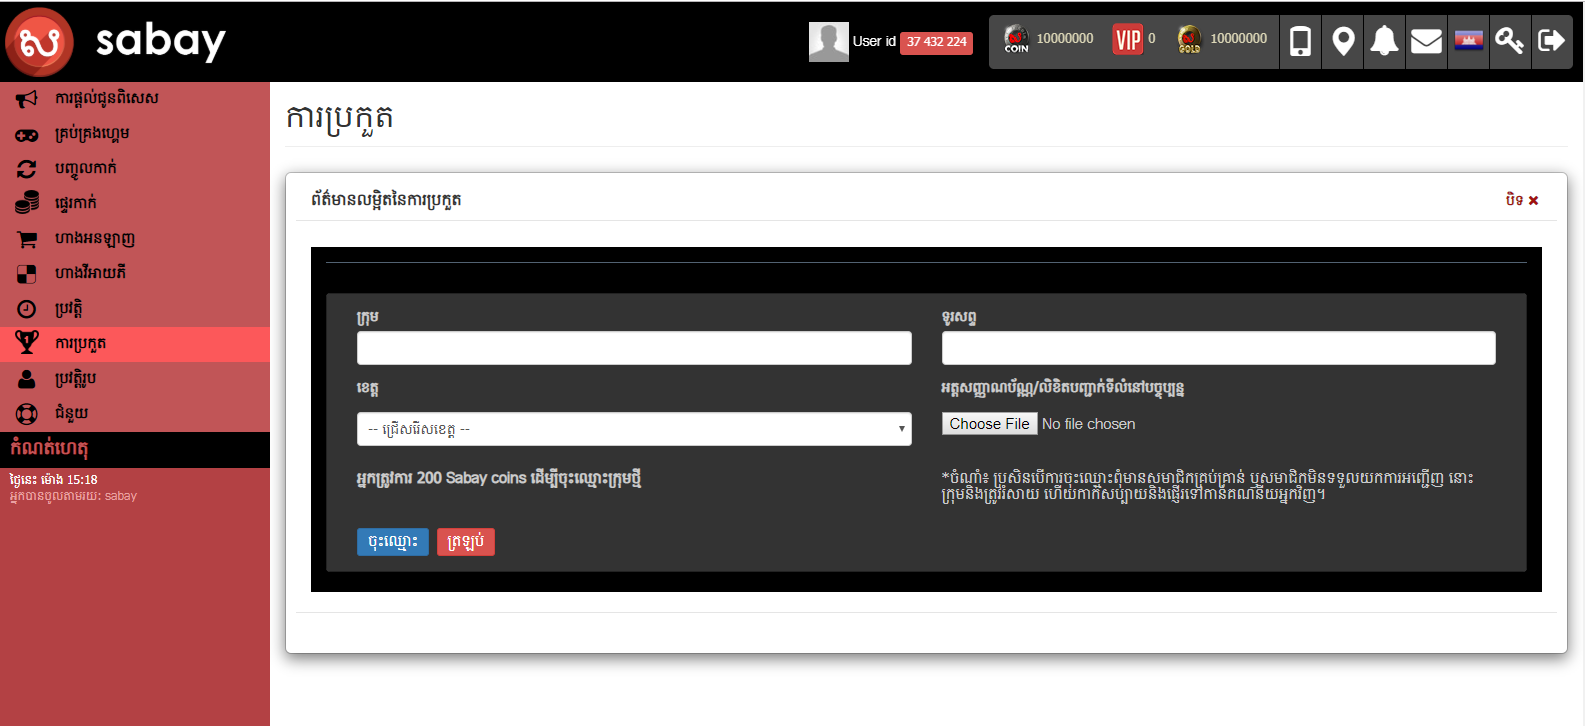Open notifications bell icon

1384,41
